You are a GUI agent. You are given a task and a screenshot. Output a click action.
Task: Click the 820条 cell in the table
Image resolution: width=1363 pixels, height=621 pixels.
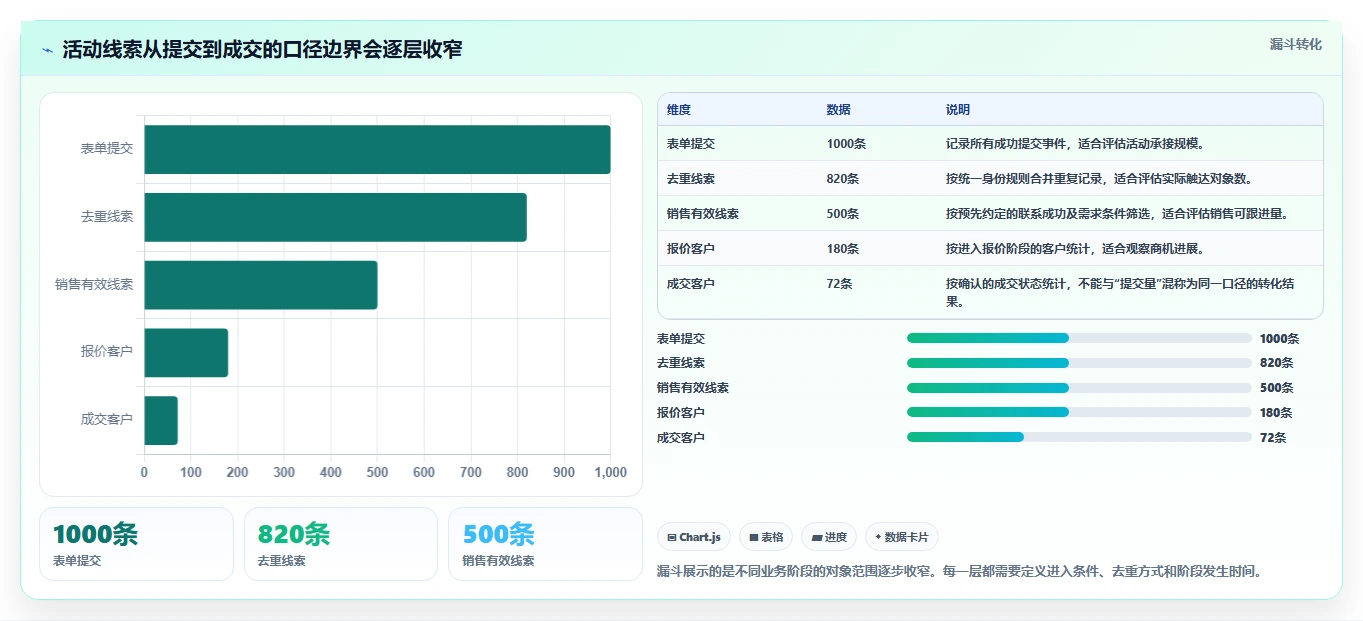[x=843, y=179]
